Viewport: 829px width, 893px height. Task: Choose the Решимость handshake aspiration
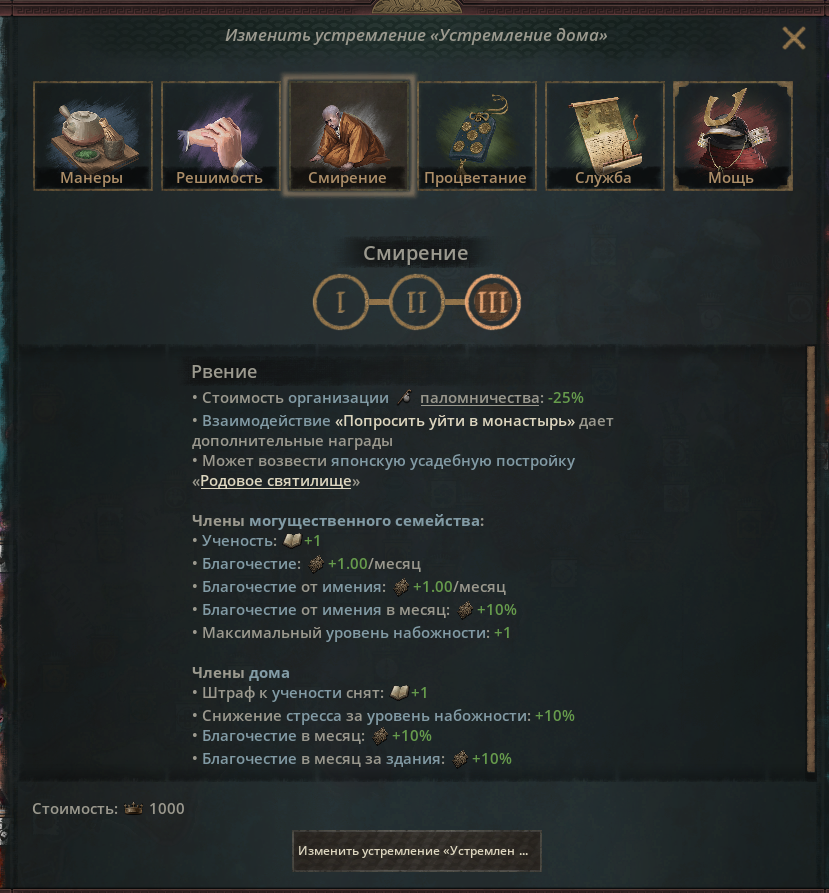220,136
